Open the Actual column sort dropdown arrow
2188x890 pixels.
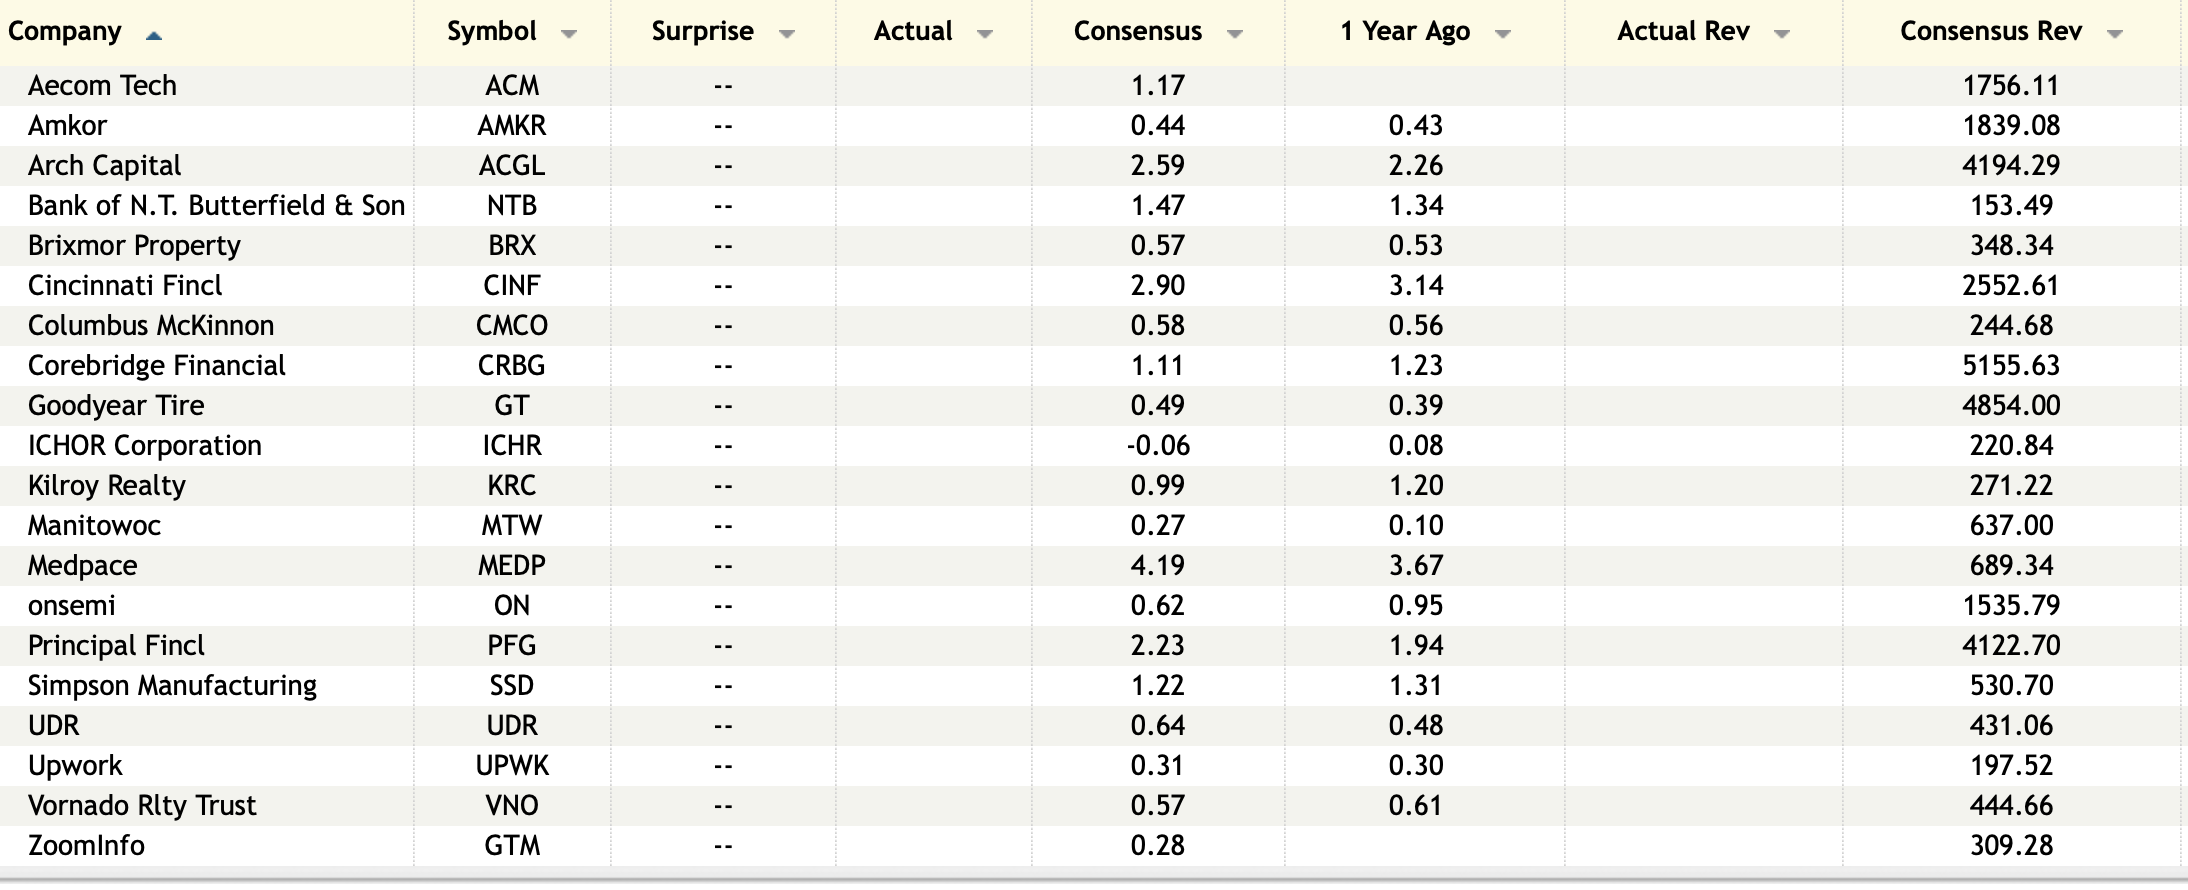[x=985, y=34]
